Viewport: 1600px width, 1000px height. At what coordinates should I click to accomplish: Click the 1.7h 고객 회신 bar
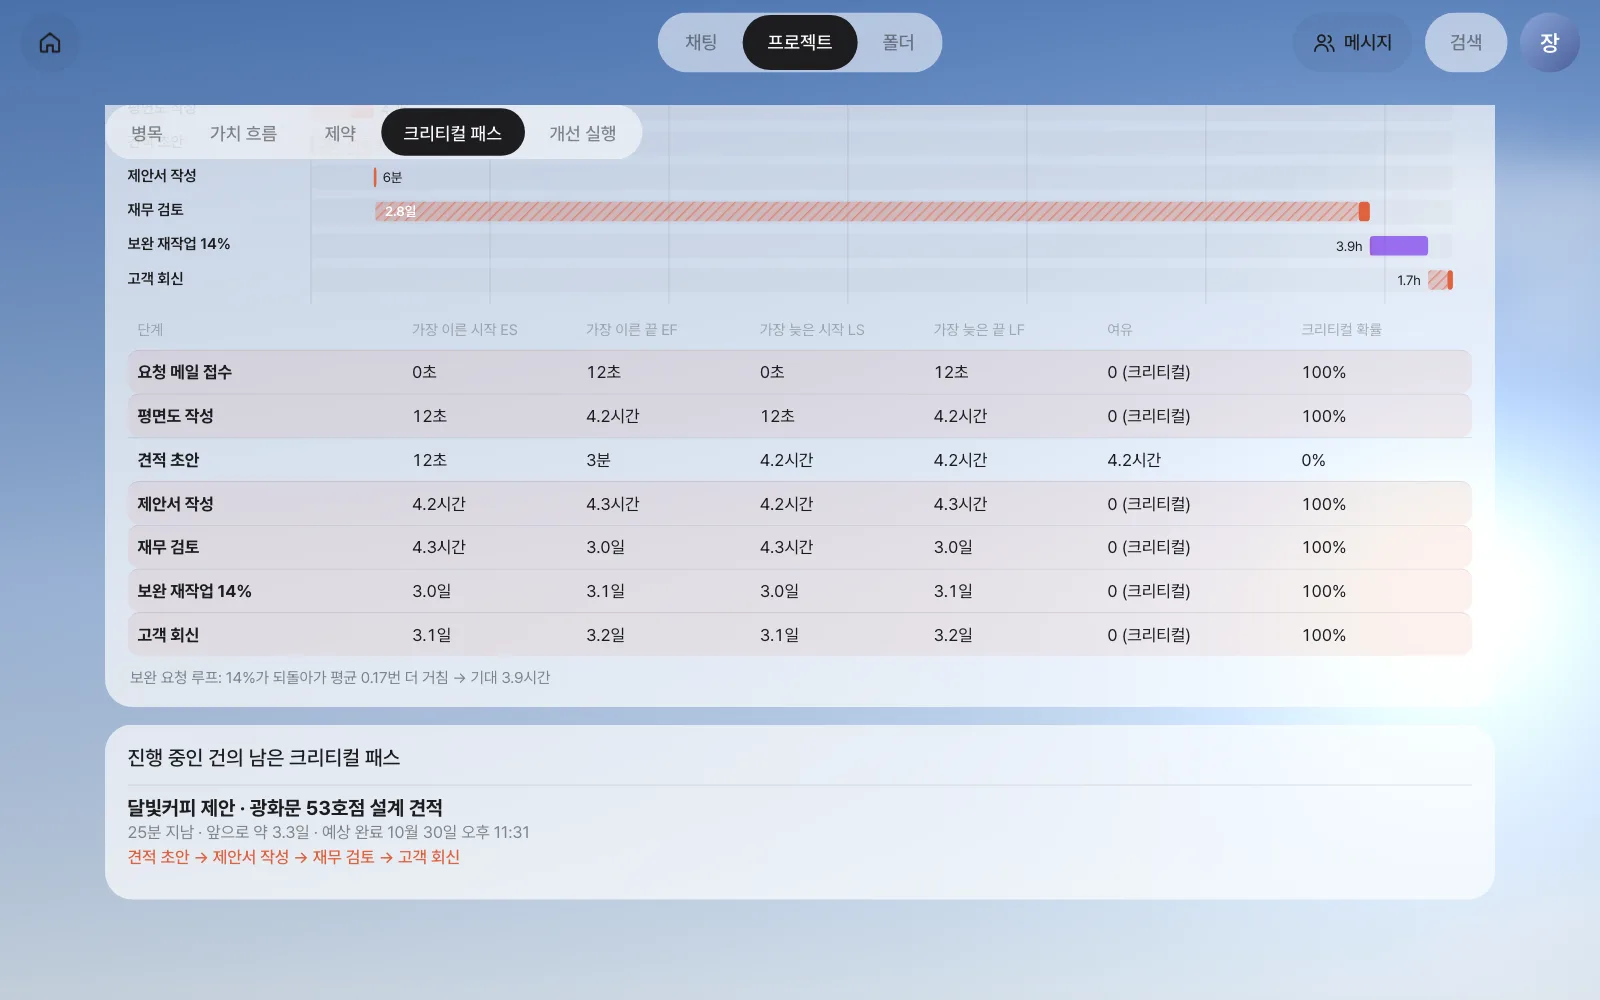[x=1440, y=280]
